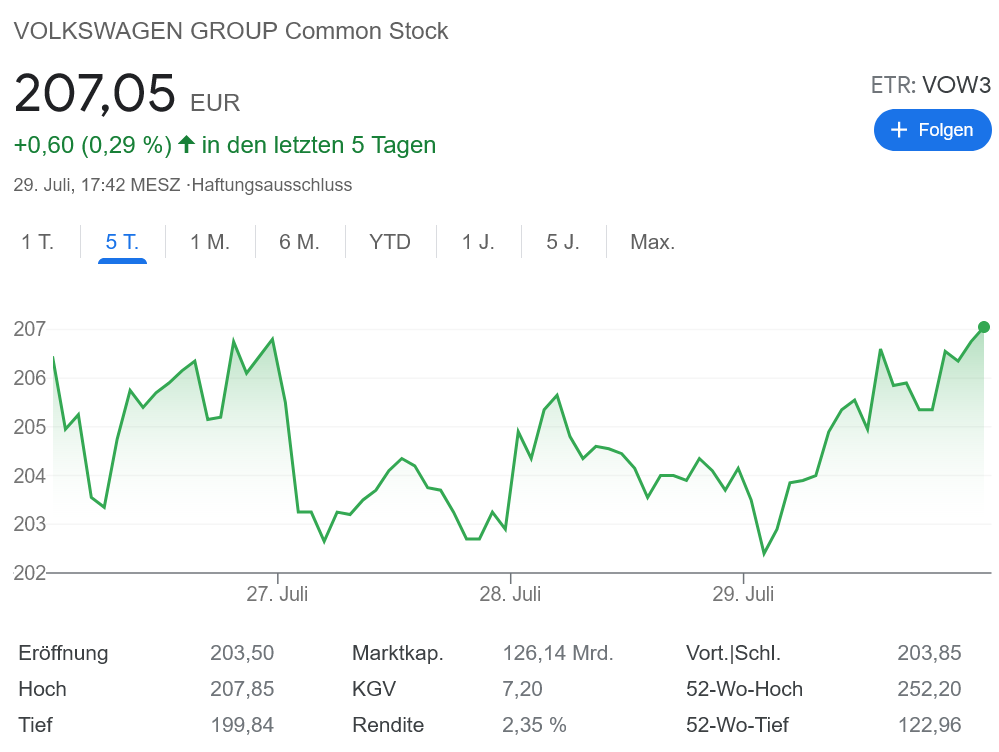Select the 5 T. time range tab
The image size is (999, 752).
(x=122, y=242)
